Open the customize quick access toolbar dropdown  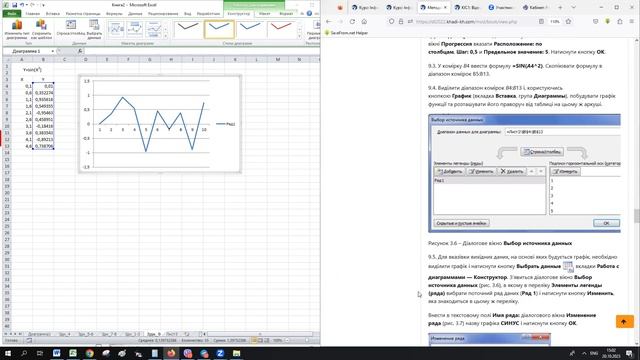pos(43,5)
